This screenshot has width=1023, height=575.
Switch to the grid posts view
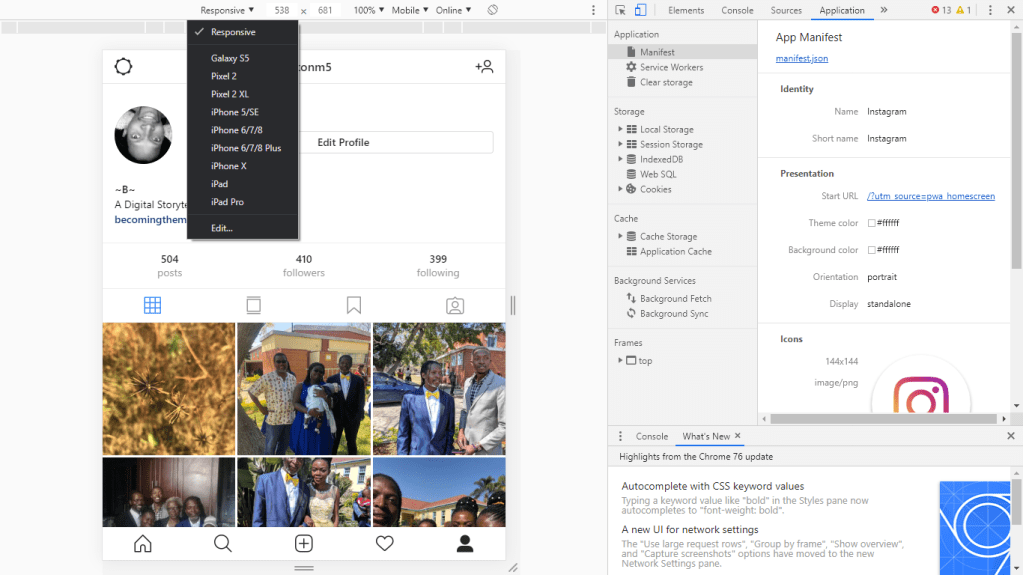coord(152,305)
